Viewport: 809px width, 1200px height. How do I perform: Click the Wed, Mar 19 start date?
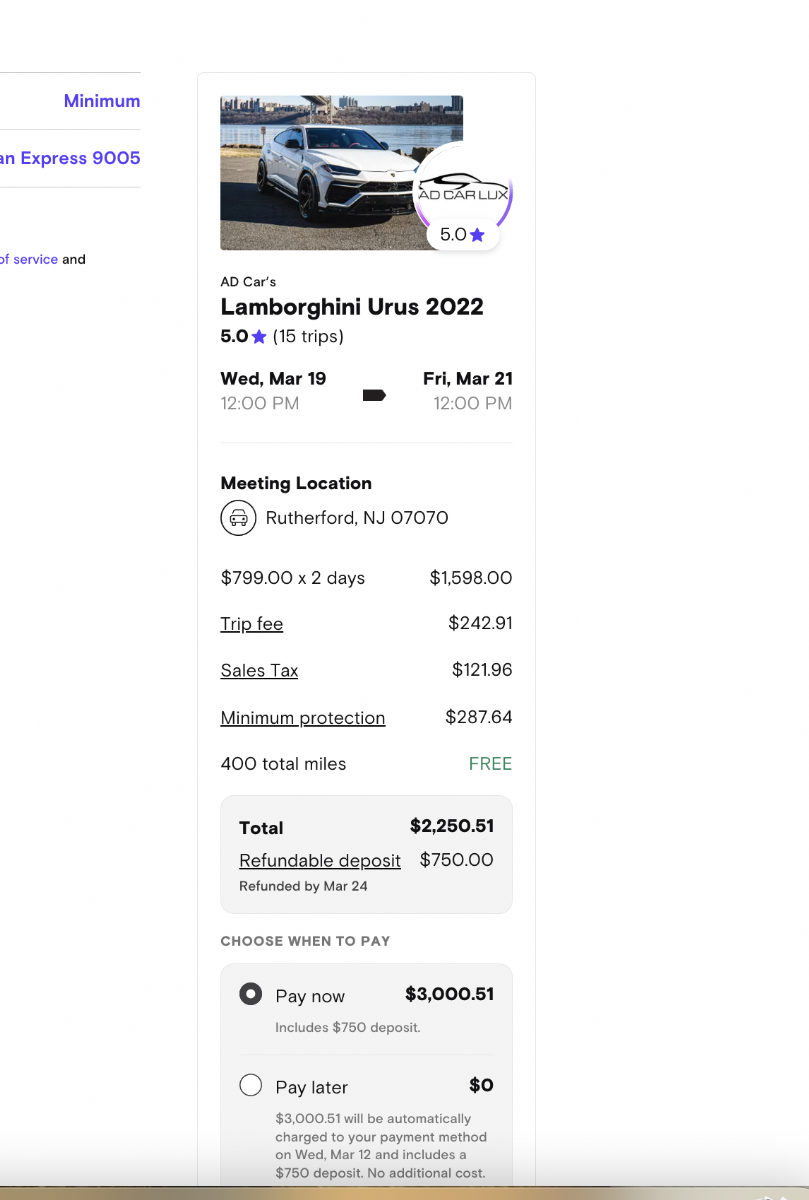coord(273,379)
